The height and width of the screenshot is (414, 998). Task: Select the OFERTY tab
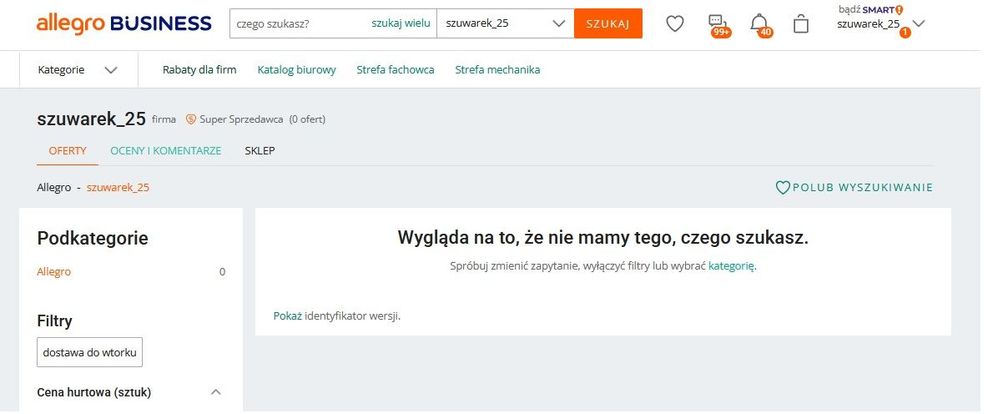coord(67,151)
